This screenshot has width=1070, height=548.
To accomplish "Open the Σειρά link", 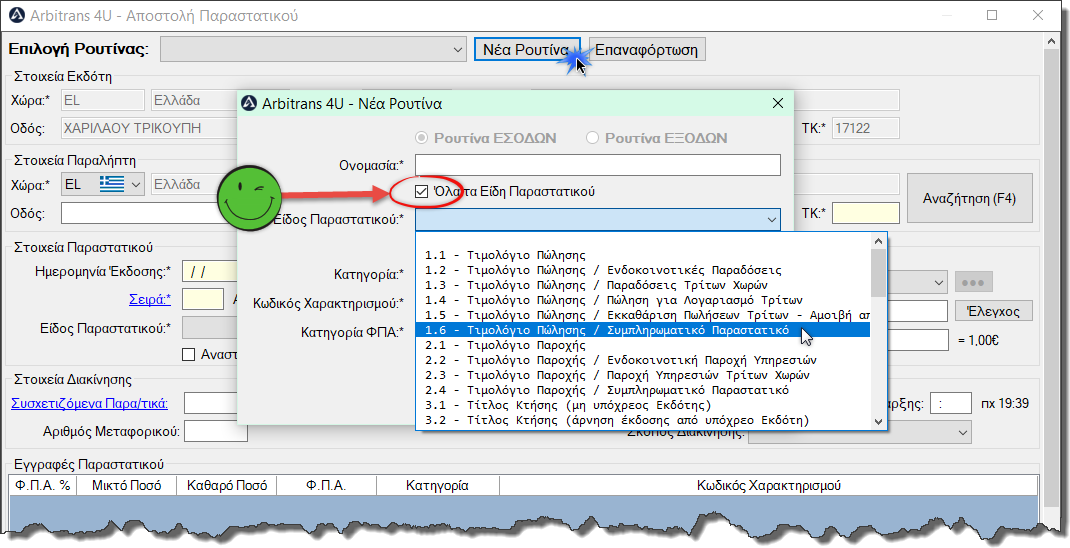I will click(x=150, y=299).
